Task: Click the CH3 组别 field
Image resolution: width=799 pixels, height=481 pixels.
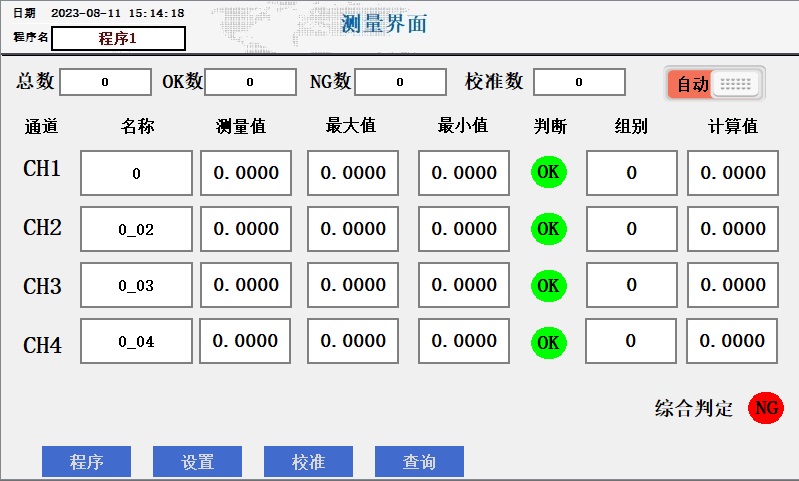Action: [x=632, y=285]
